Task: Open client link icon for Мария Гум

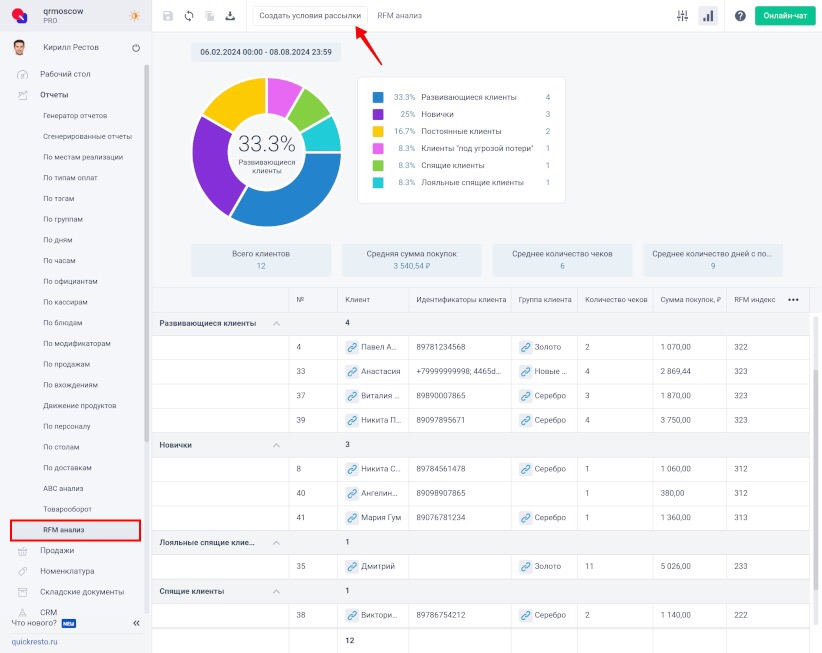Action: (352, 517)
